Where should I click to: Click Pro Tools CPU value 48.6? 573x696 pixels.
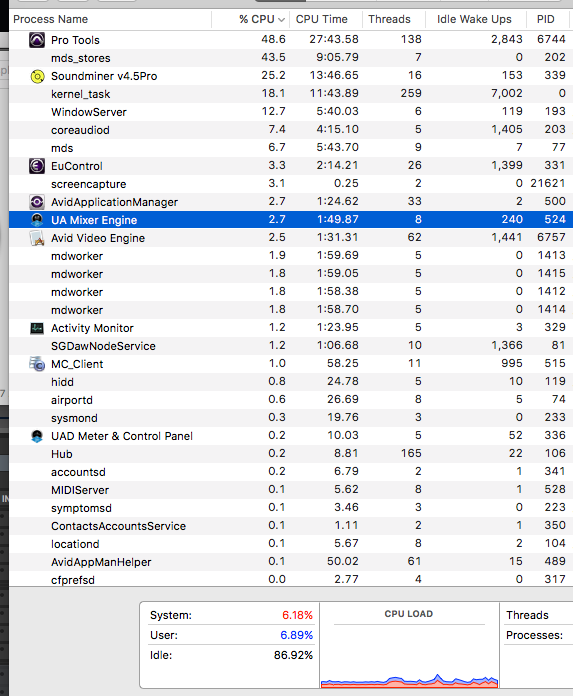273,40
